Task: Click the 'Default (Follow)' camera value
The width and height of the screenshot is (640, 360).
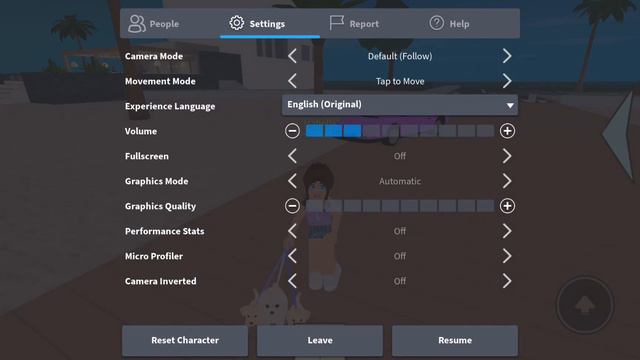Action: click(x=400, y=56)
